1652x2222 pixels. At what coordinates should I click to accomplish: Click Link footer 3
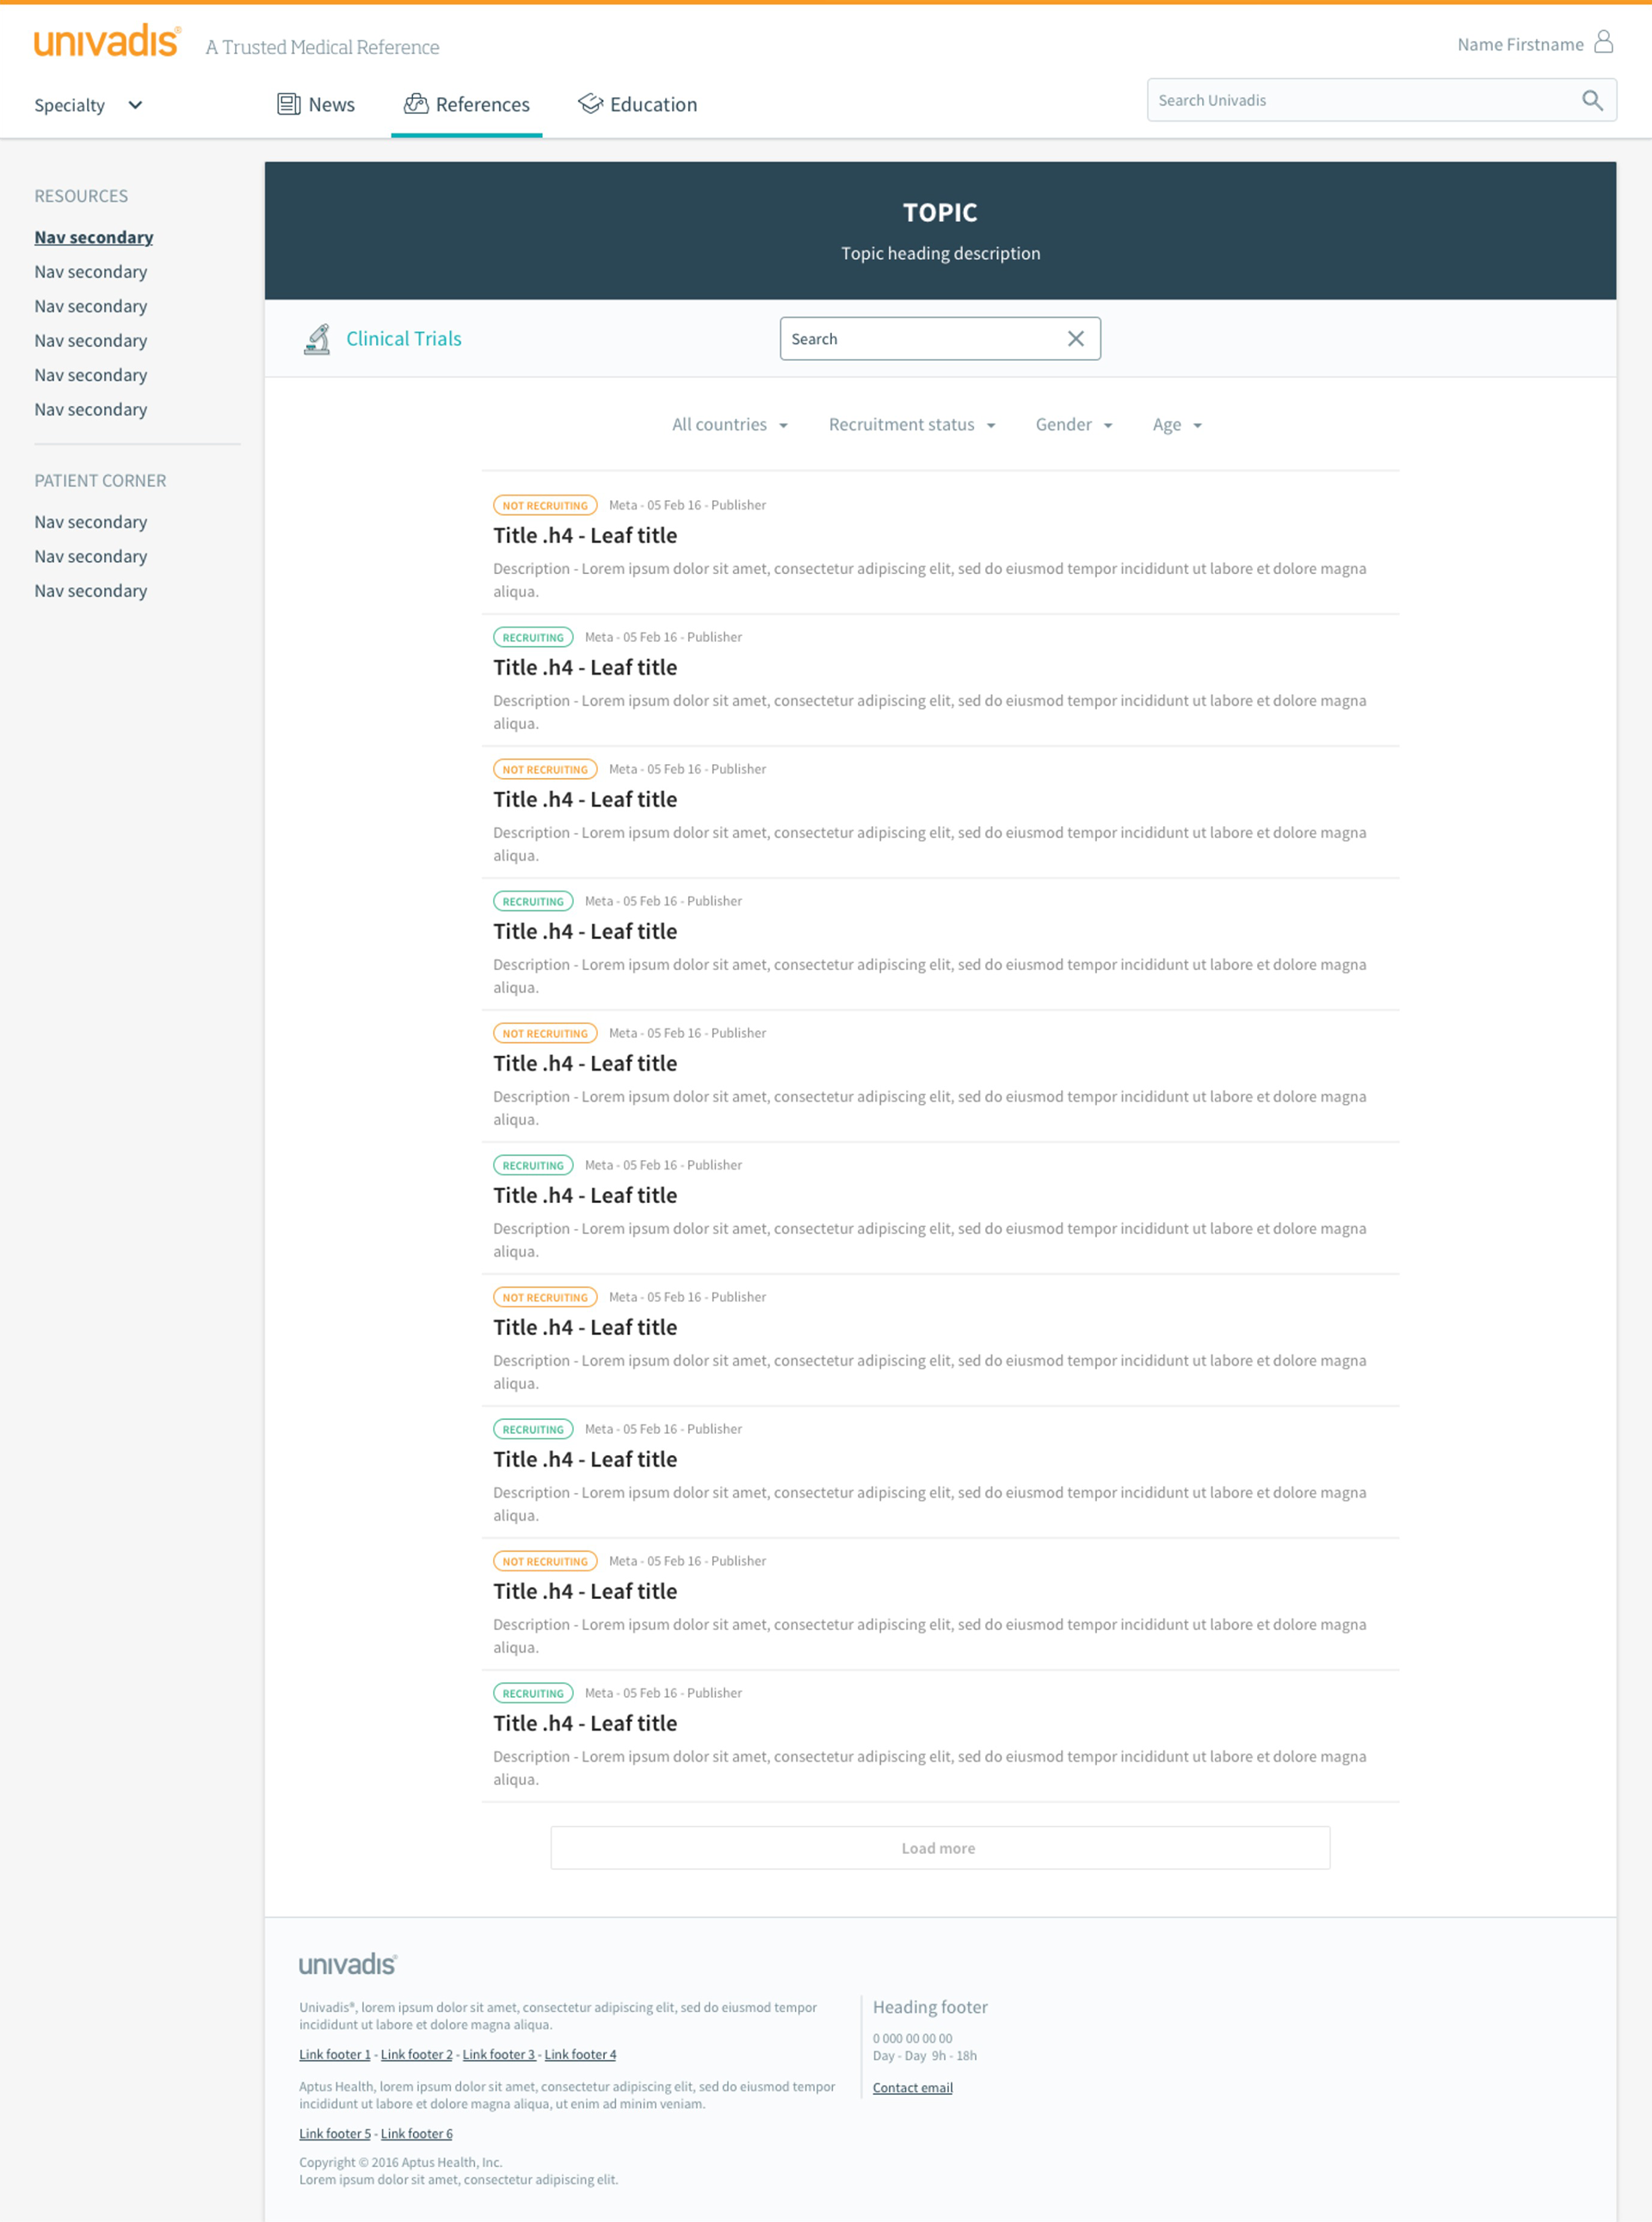click(498, 2055)
